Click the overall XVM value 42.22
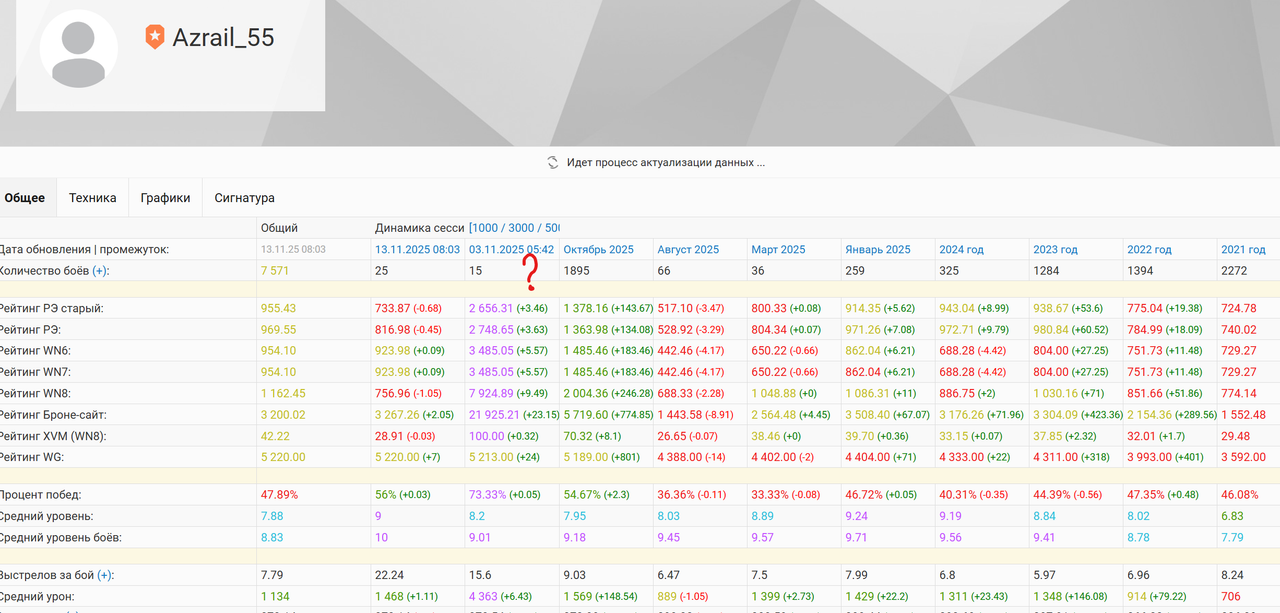Screen dimensions: 1280x613 pos(276,436)
